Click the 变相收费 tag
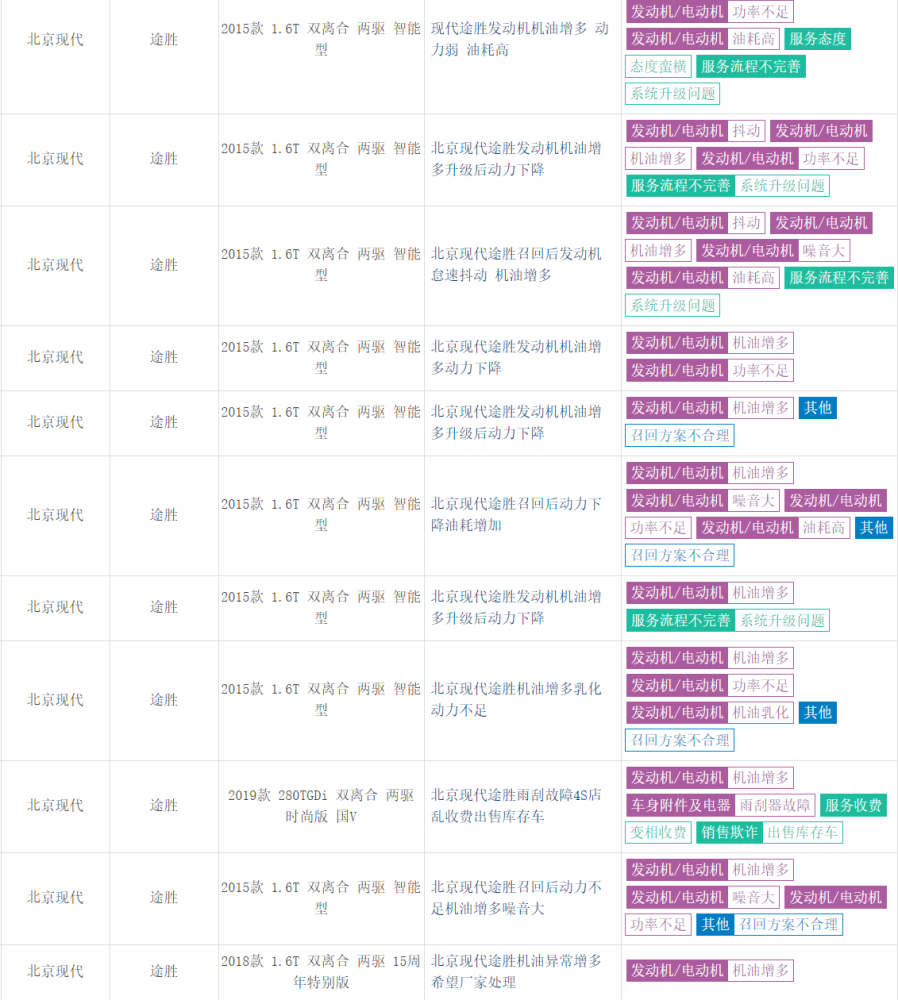 click(x=658, y=833)
